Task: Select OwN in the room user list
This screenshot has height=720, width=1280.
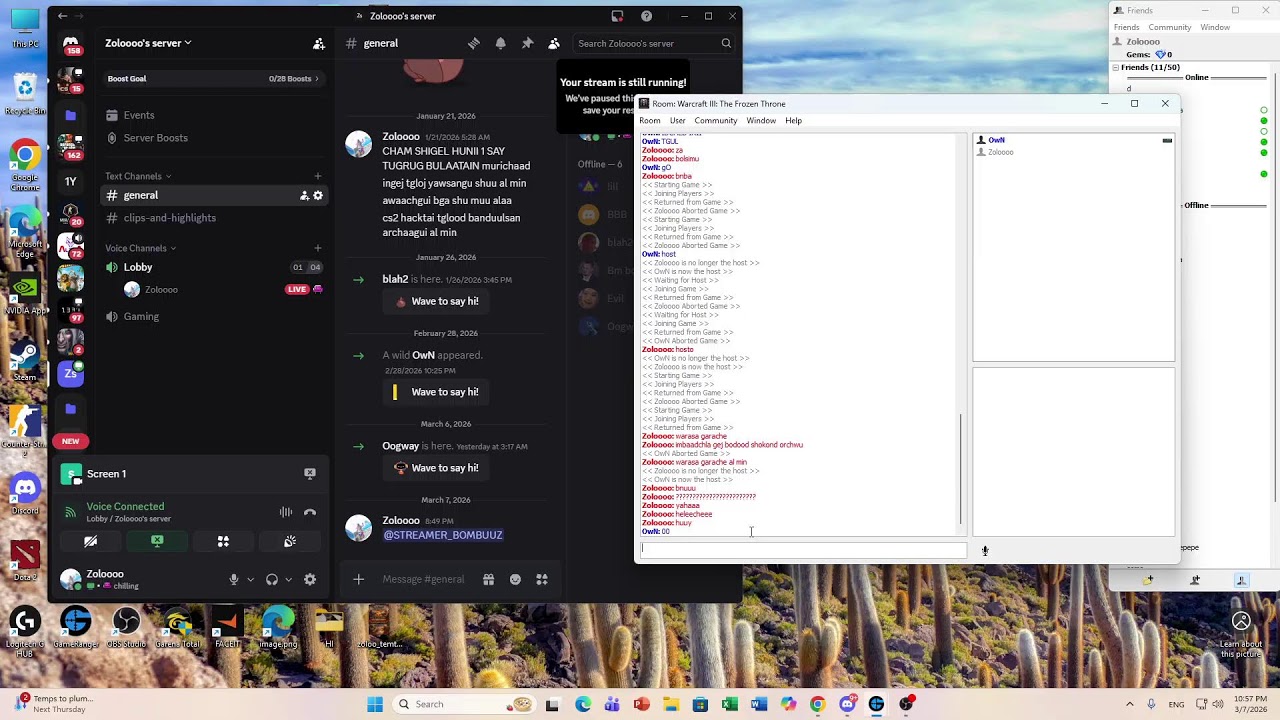Action: click(x=996, y=140)
